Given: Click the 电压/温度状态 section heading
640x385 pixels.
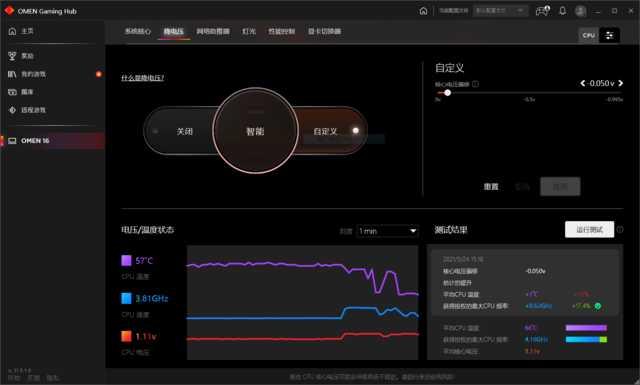Looking at the screenshot, I should [147, 230].
